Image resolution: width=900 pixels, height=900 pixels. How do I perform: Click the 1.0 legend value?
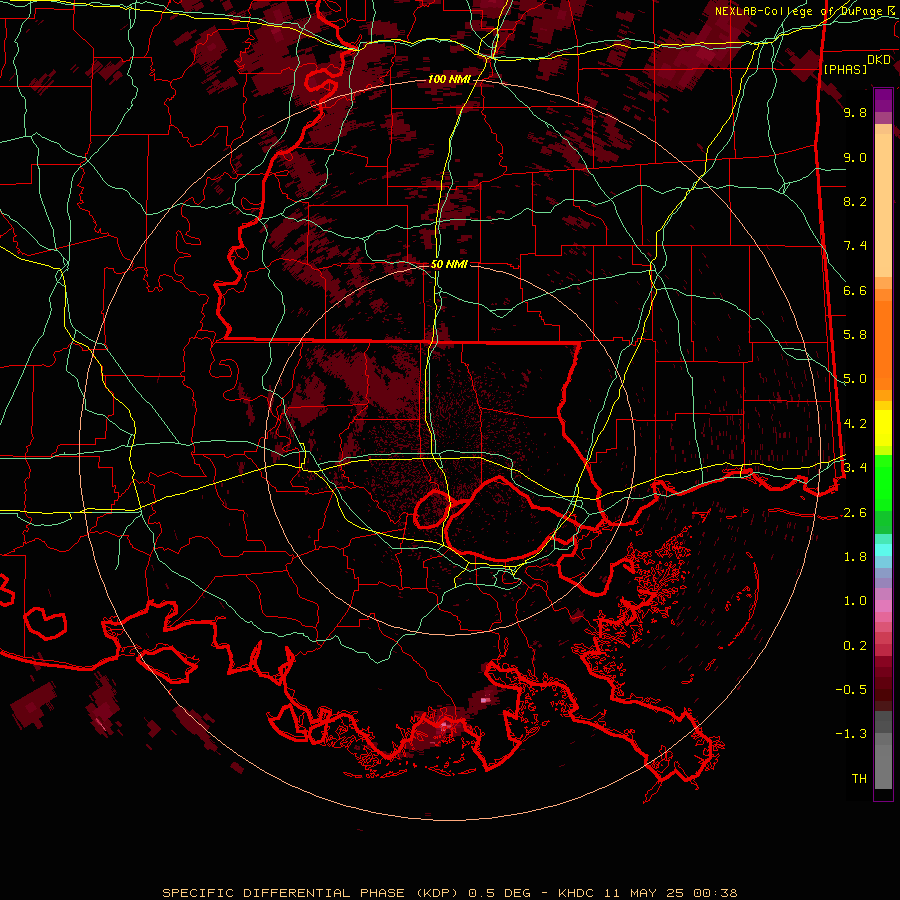click(x=855, y=601)
